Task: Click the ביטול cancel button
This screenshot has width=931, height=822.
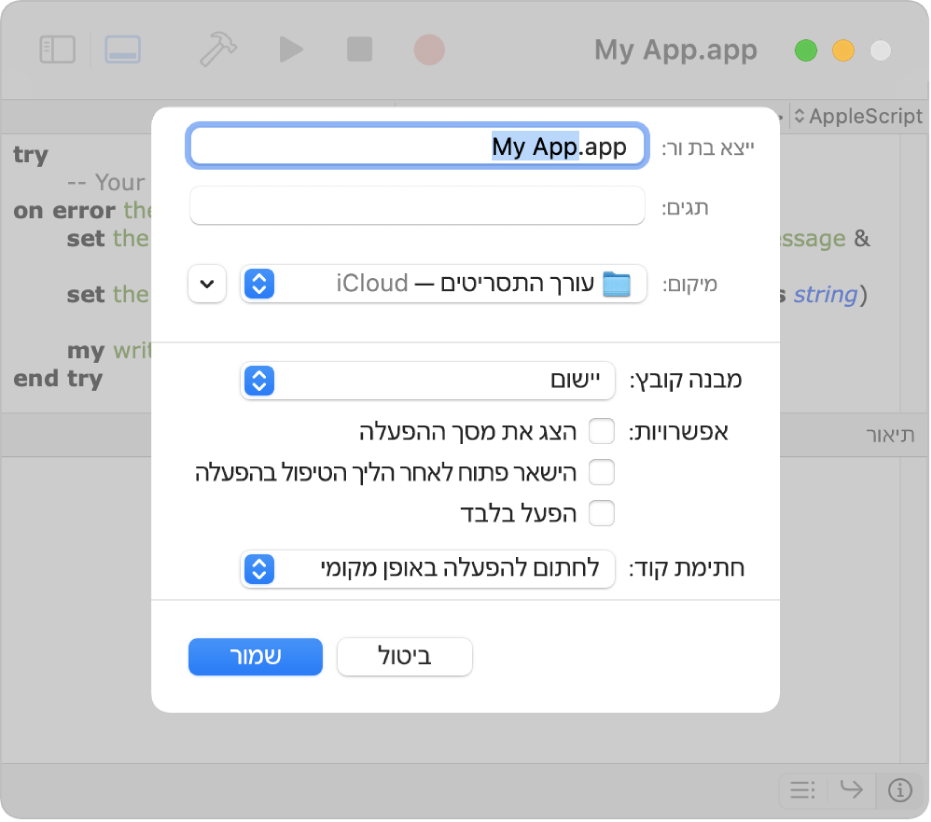Action: click(x=404, y=656)
